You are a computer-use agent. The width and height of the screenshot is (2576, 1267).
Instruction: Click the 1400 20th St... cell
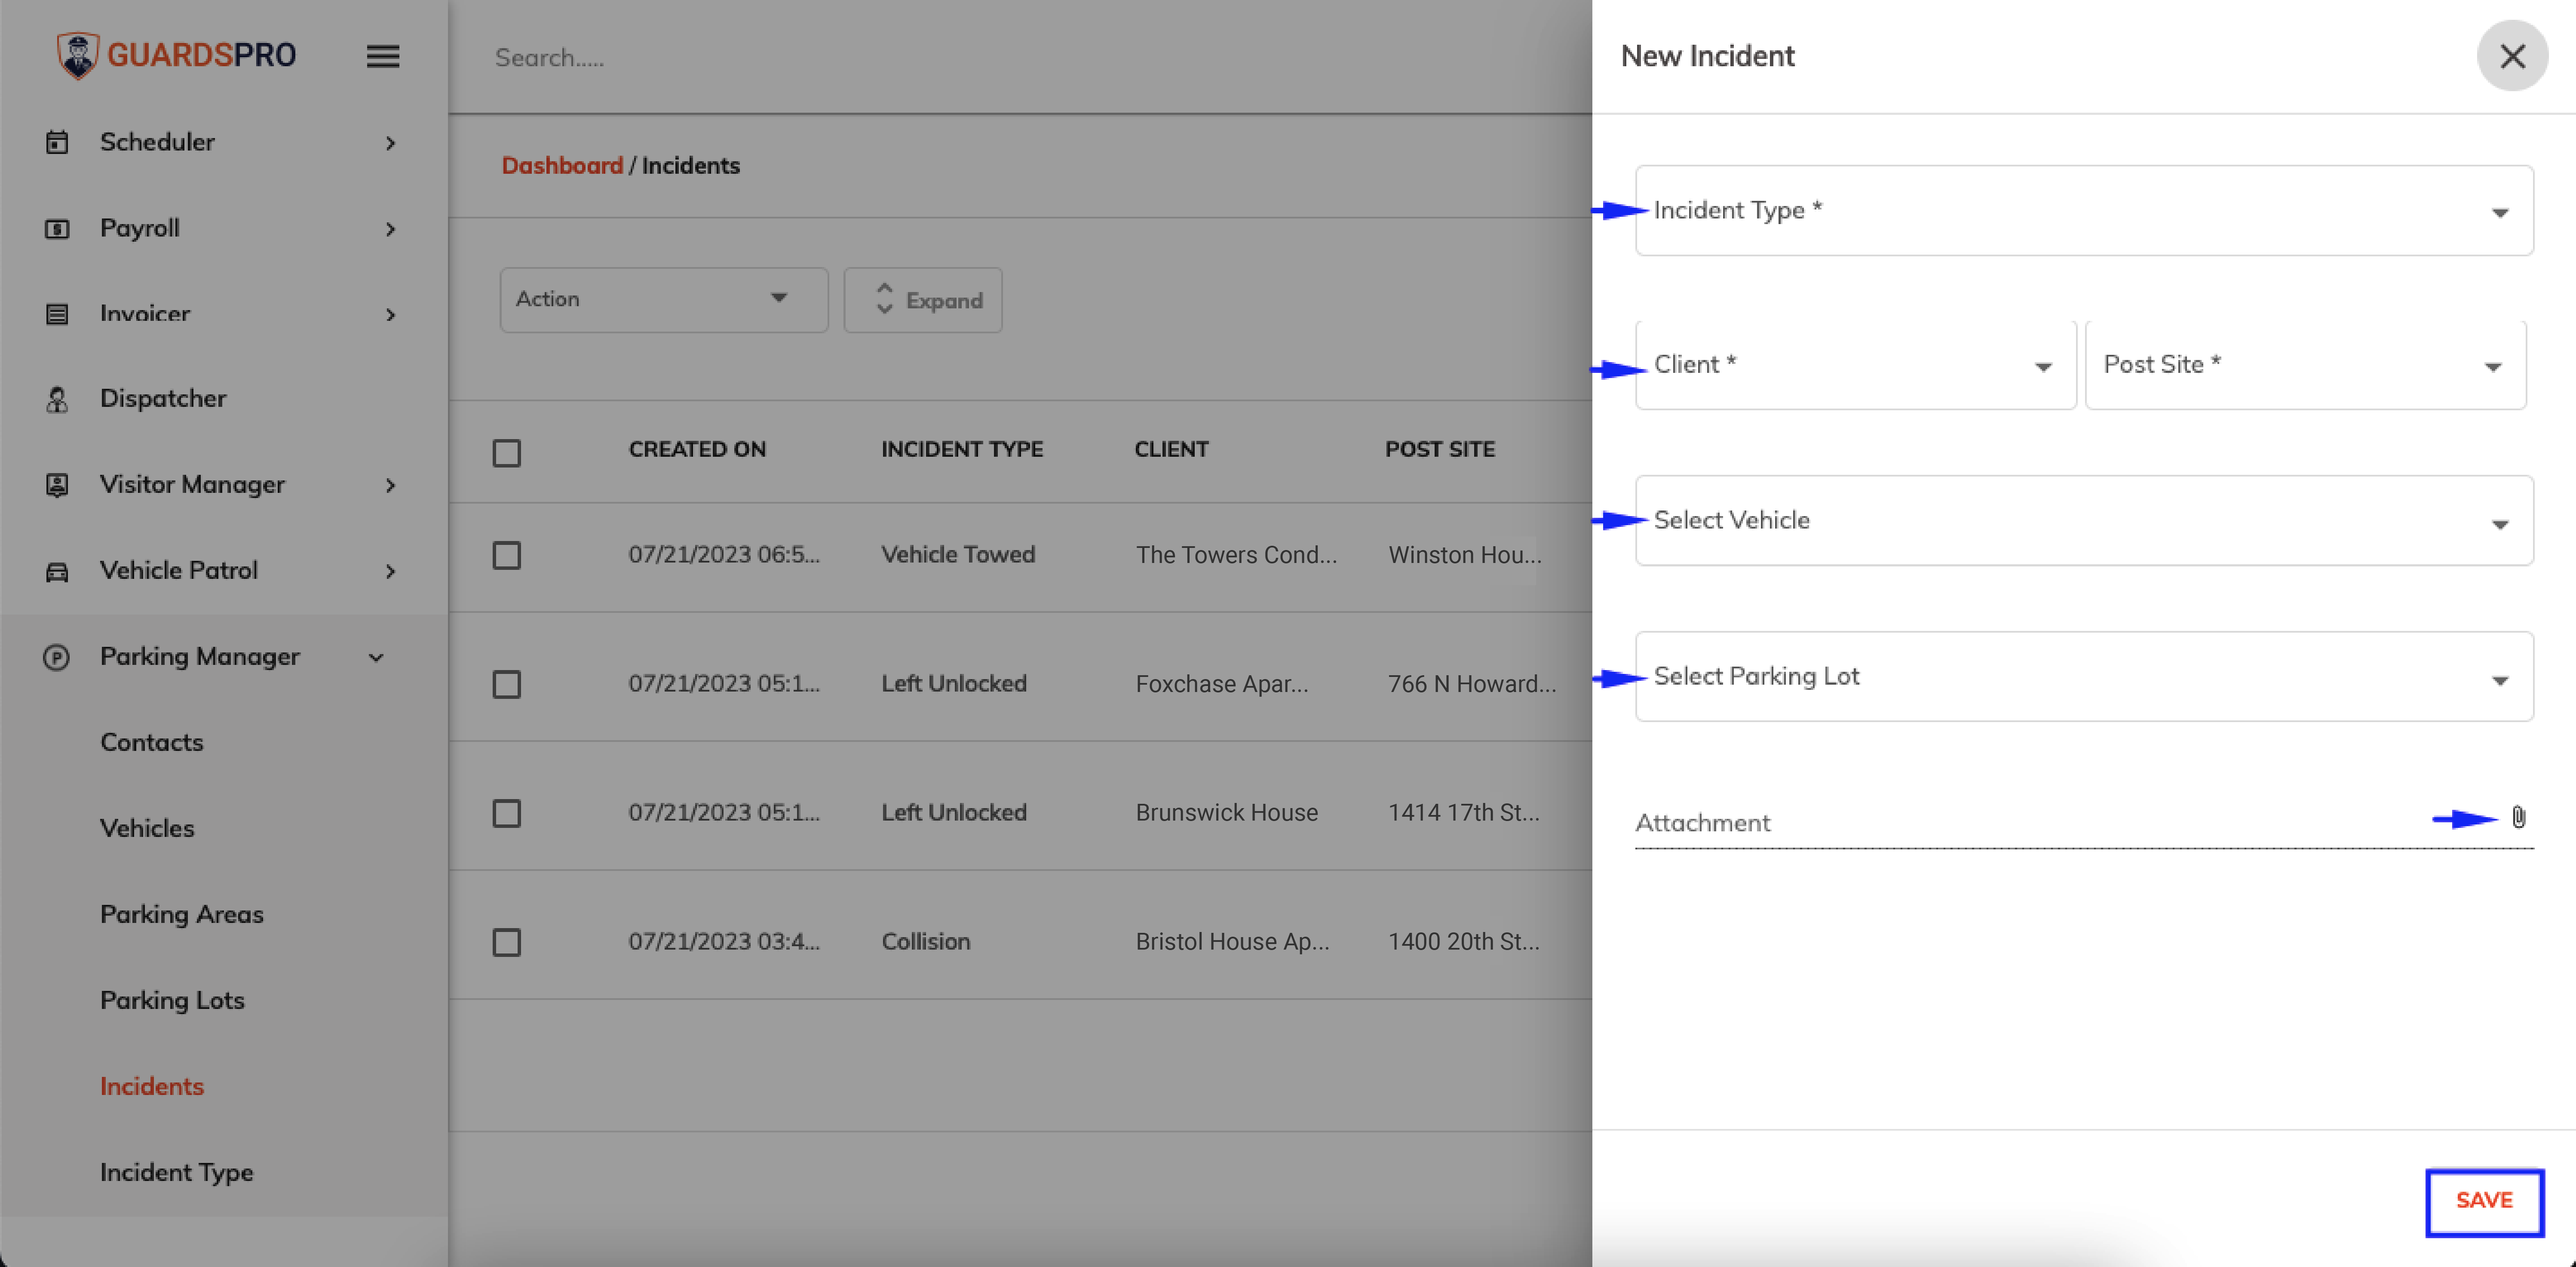pos(1464,942)
